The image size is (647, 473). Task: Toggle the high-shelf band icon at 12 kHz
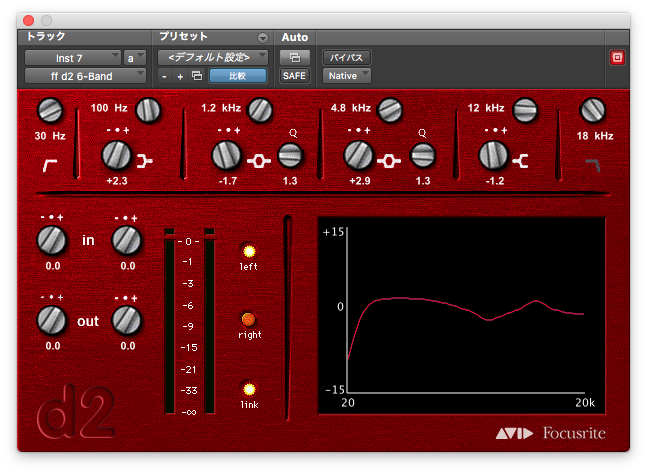point(520,161)
